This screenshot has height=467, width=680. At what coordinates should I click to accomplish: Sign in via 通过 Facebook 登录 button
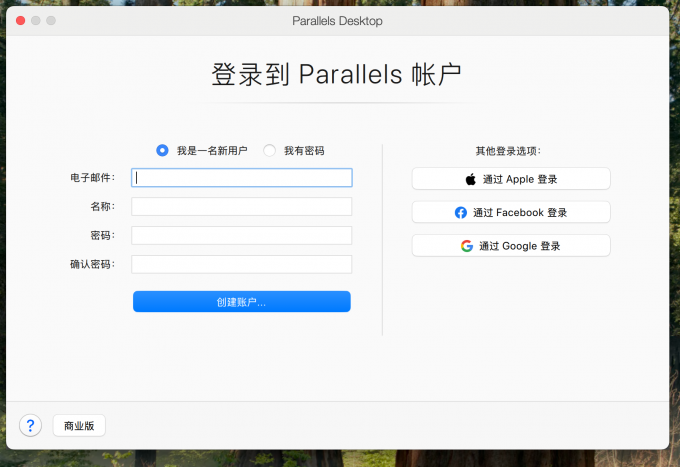511,212
